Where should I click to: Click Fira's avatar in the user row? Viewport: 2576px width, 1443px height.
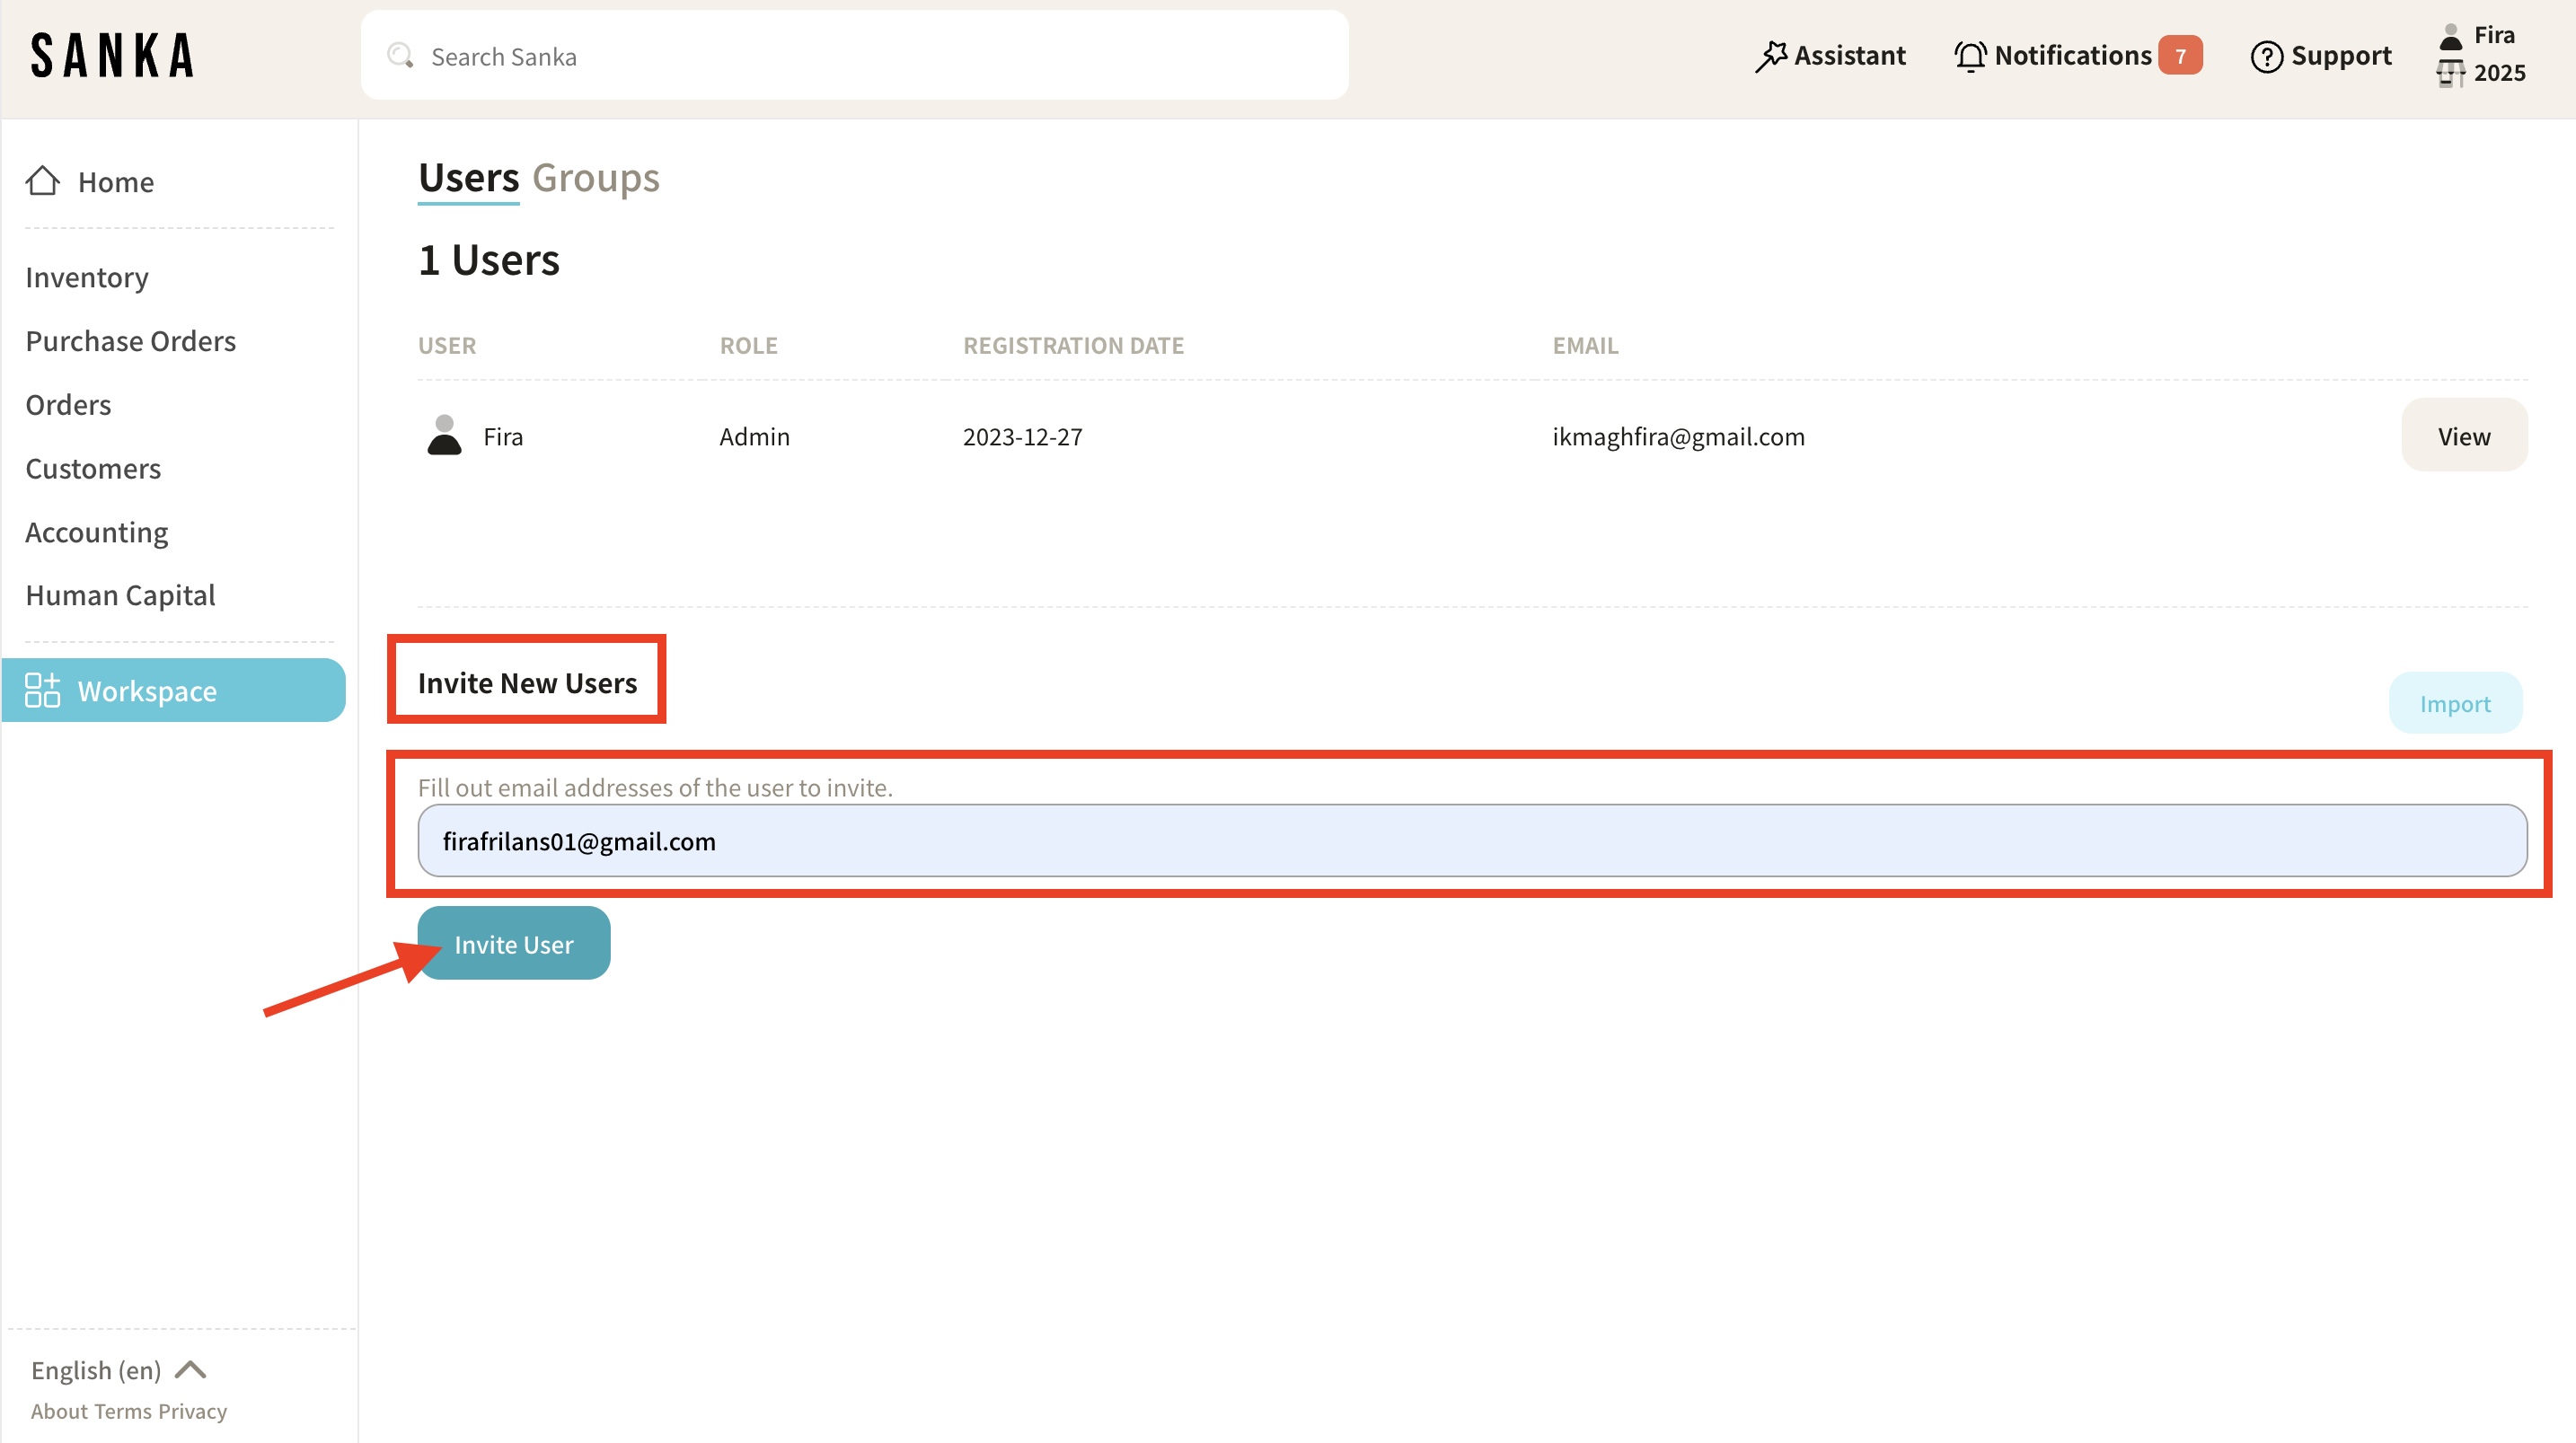(444, 436)
